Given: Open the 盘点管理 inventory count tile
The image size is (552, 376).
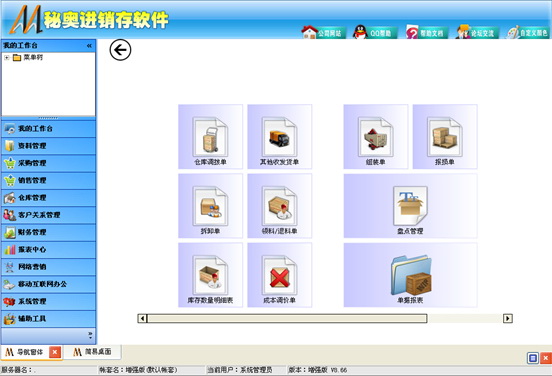Looking at the screenshot, I should pos(410,206).
